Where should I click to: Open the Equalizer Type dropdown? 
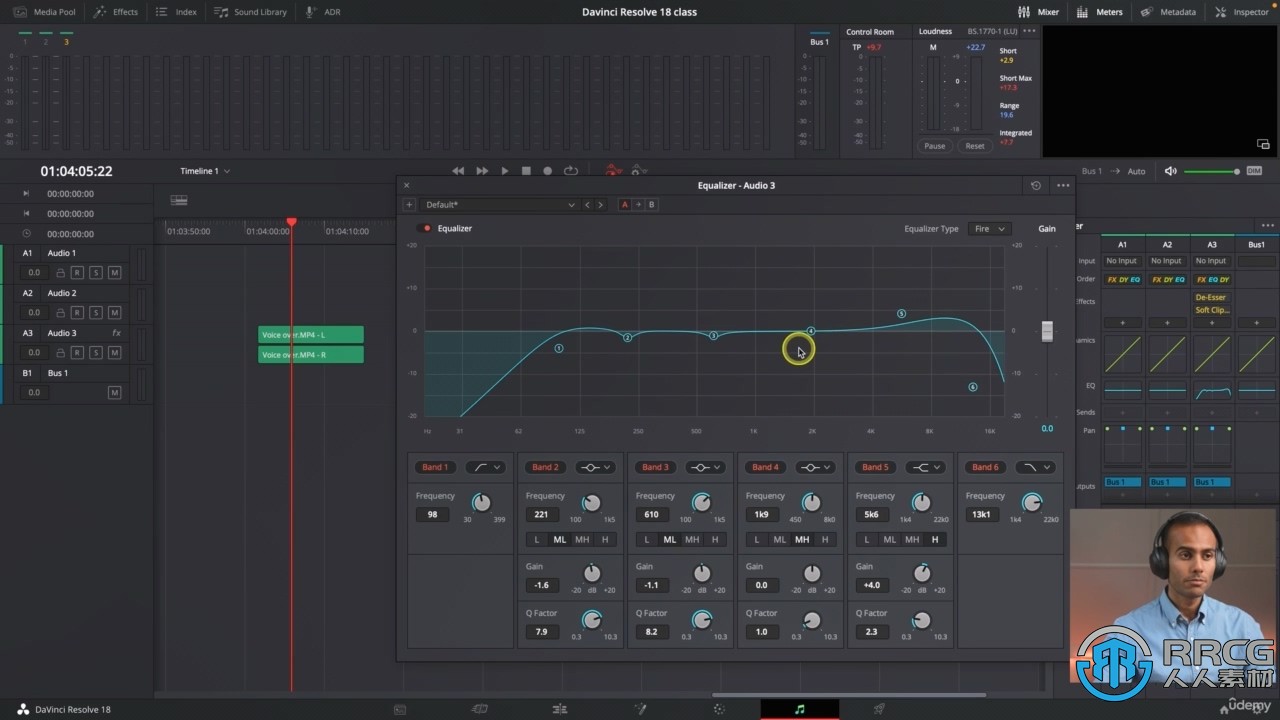tap(989, 228)
